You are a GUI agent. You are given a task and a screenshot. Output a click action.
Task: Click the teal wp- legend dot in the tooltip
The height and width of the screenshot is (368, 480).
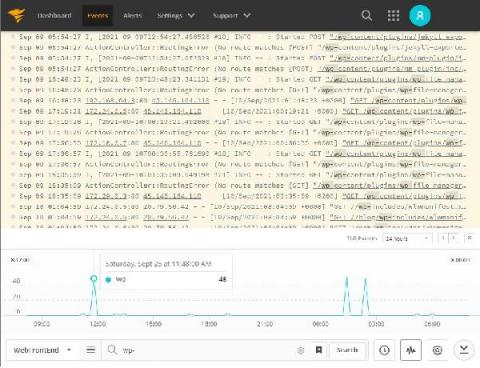(x=108, y=280)
